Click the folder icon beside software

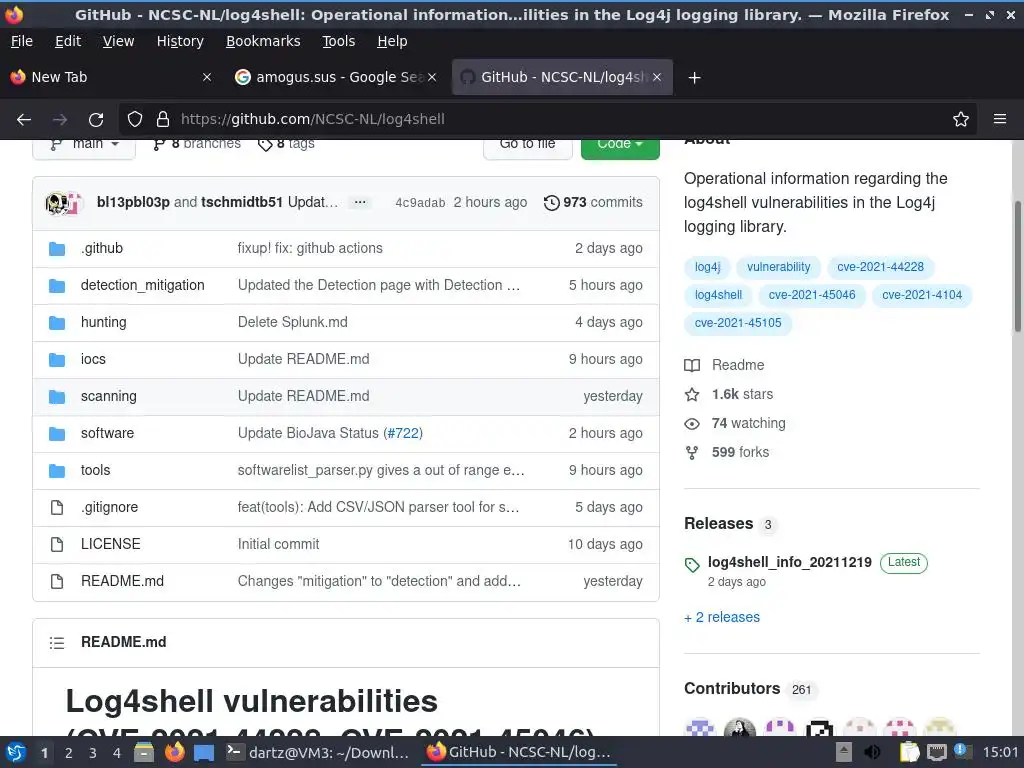[x=57, y=434]
